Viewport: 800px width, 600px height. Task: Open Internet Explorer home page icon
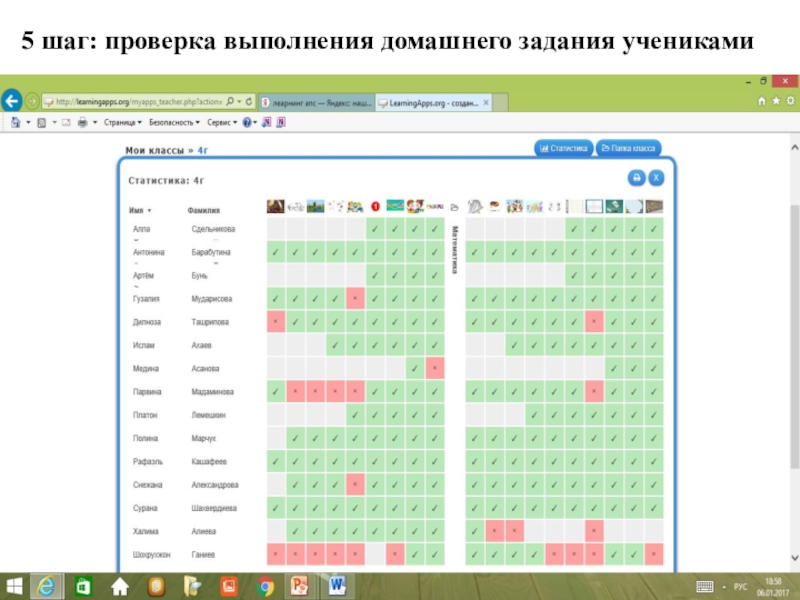[762, 101]
